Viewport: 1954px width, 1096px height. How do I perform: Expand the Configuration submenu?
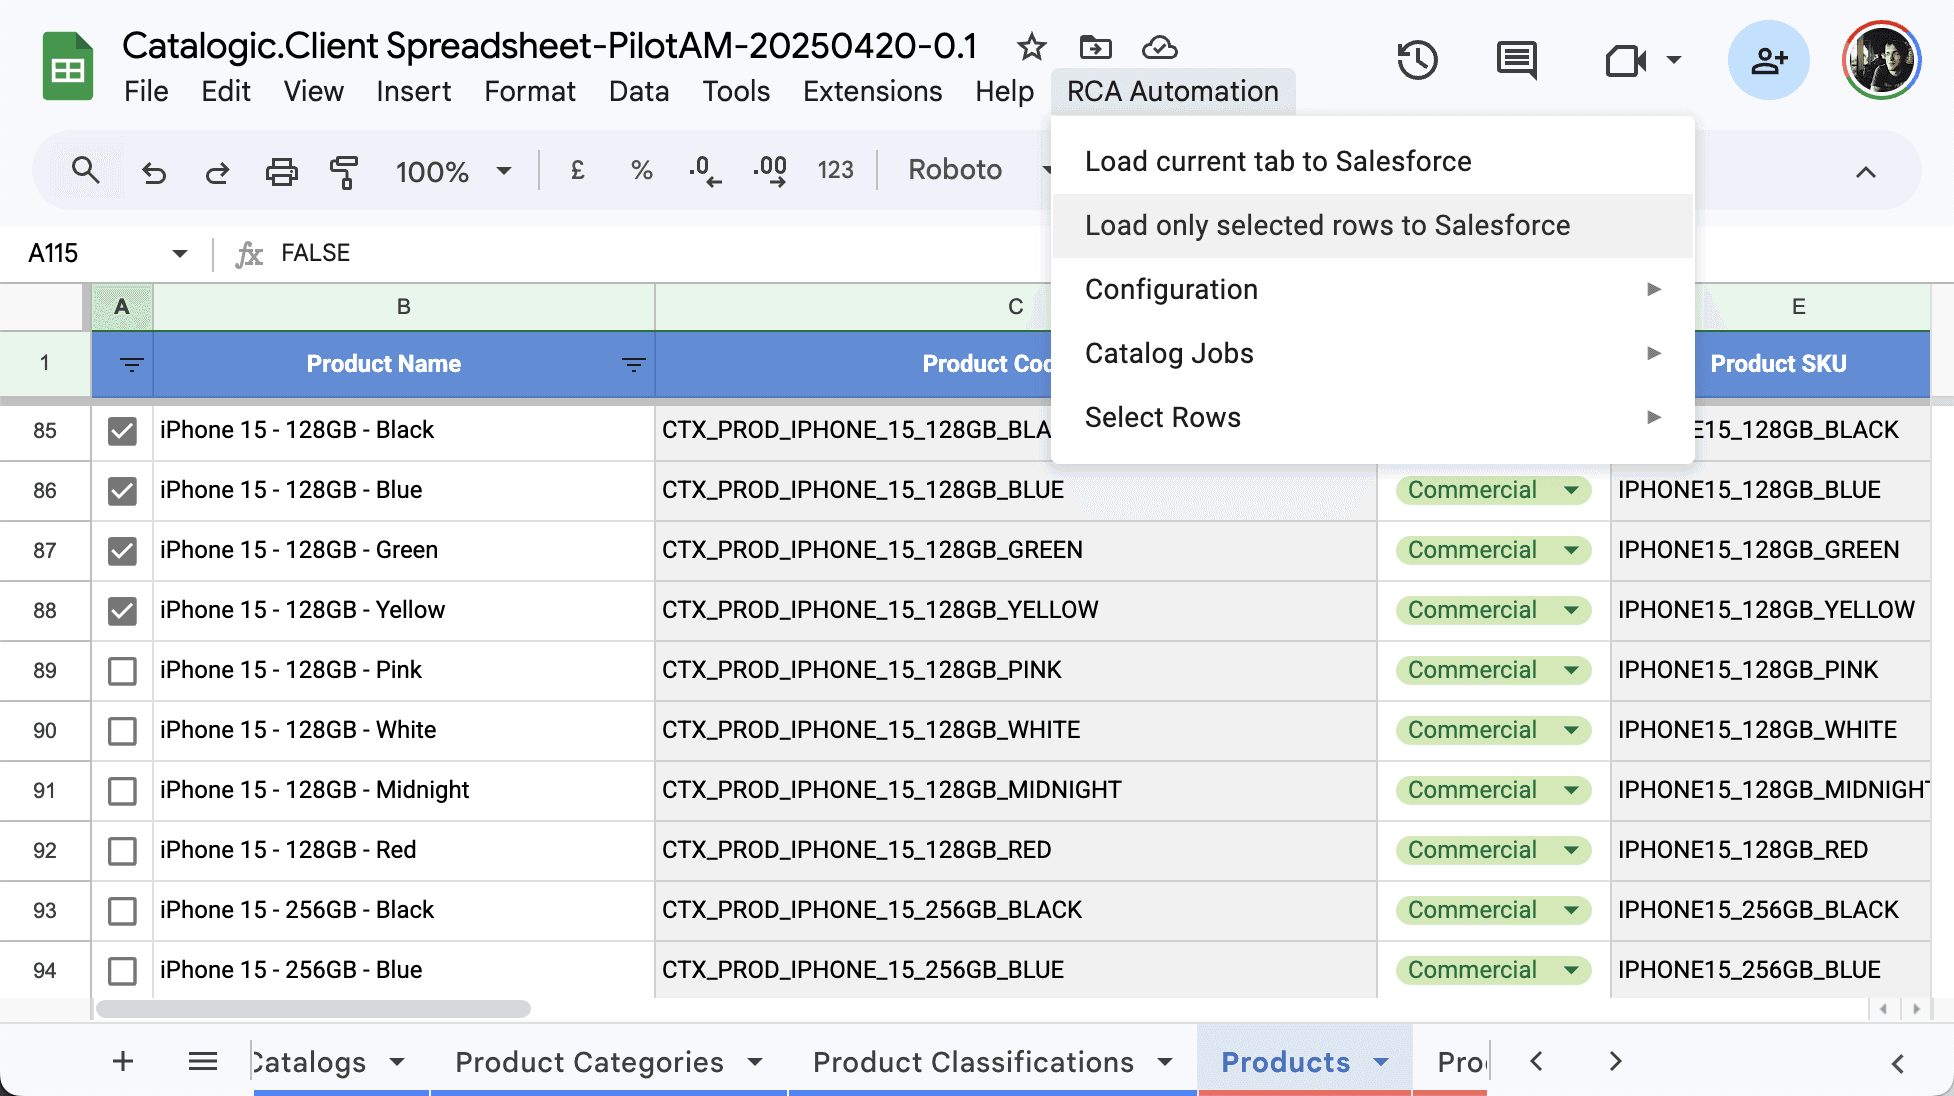click(1372, 290)
